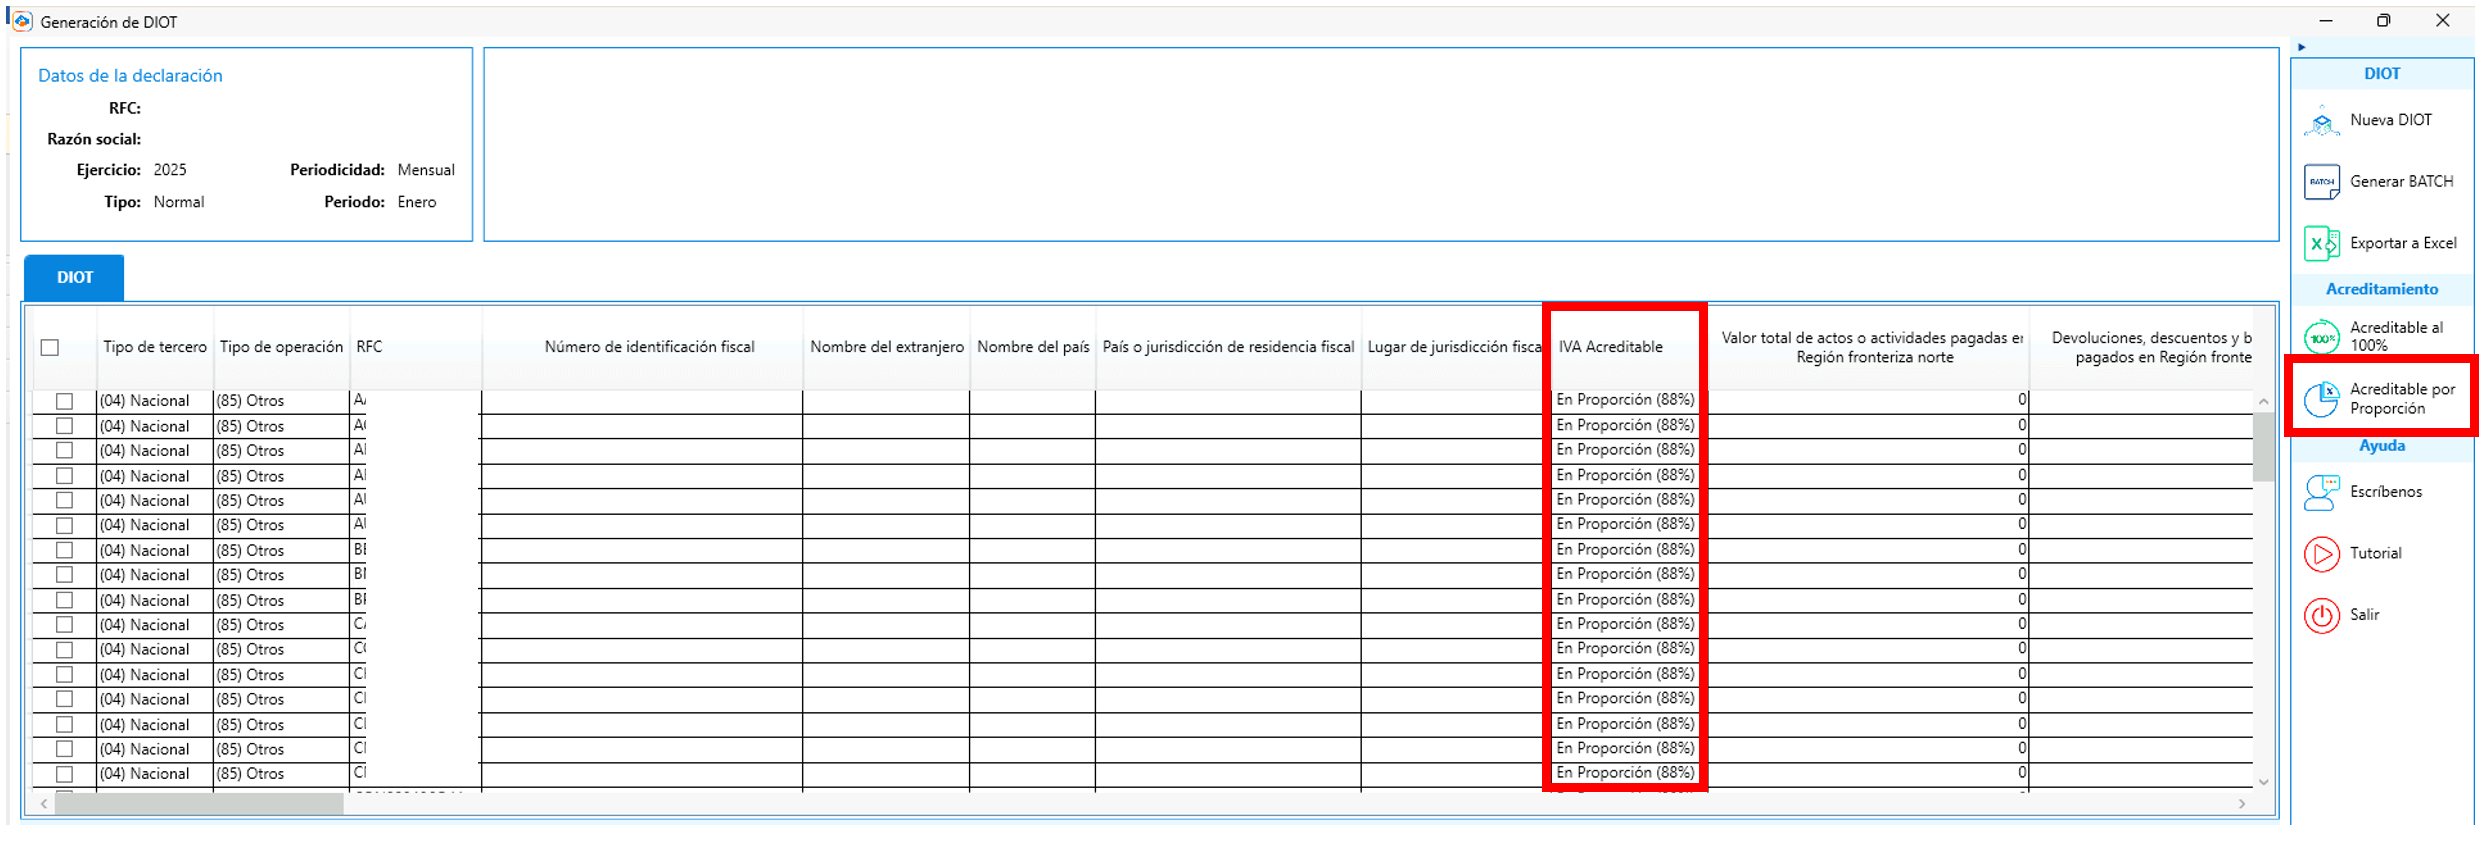
Task: Click the Salir power icon
Action: click(x=2321, y=615)
